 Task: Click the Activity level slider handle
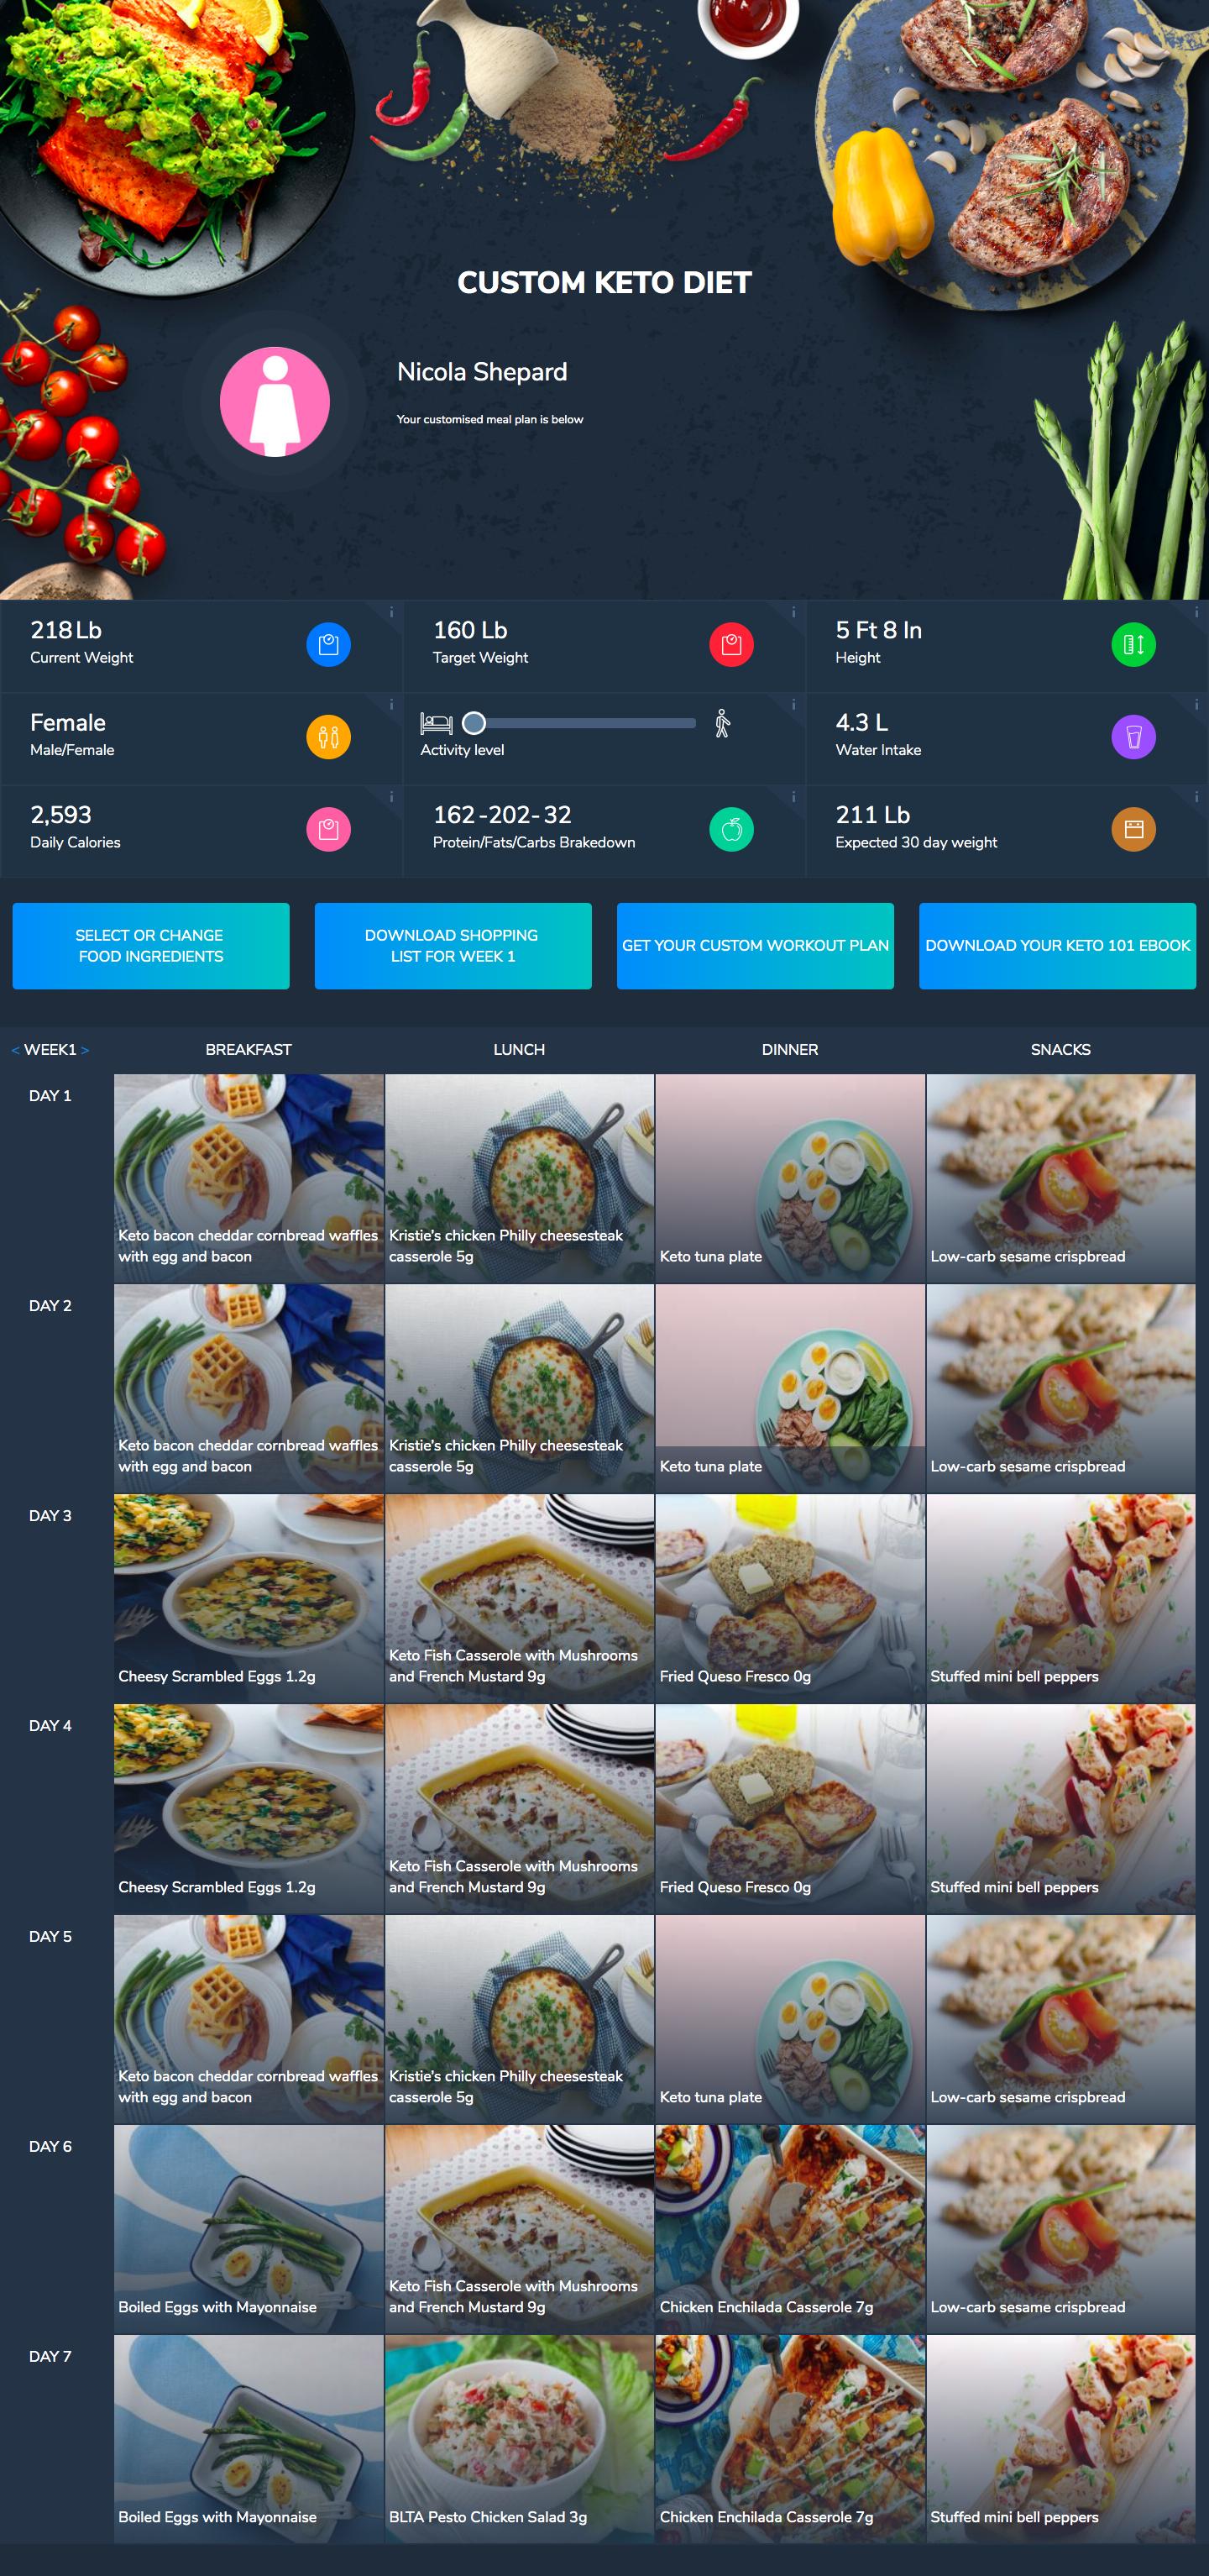pyautogui.click(x=474, y=723)
